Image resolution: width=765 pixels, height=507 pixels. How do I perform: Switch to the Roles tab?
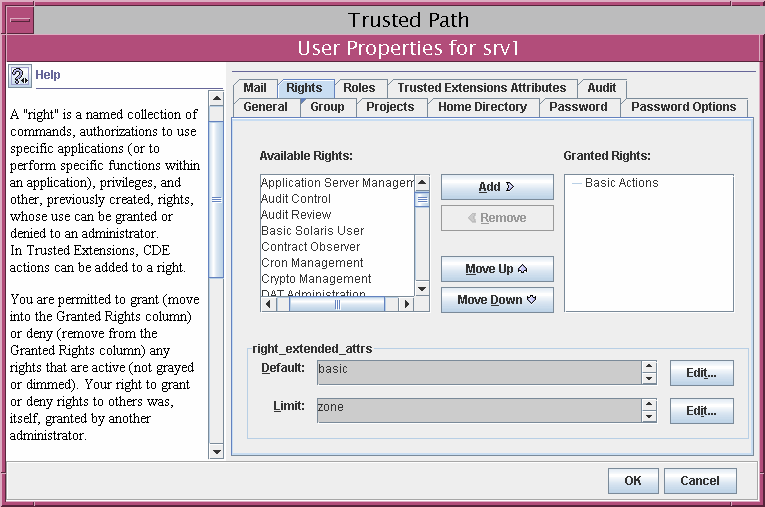359,88
